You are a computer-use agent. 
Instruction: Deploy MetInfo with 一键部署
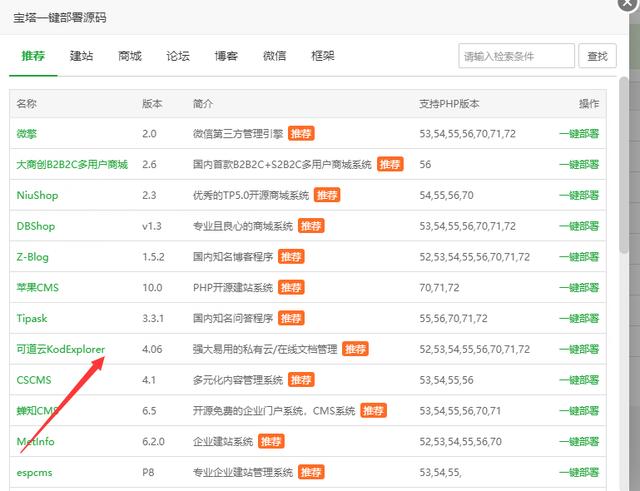(579, 442)
